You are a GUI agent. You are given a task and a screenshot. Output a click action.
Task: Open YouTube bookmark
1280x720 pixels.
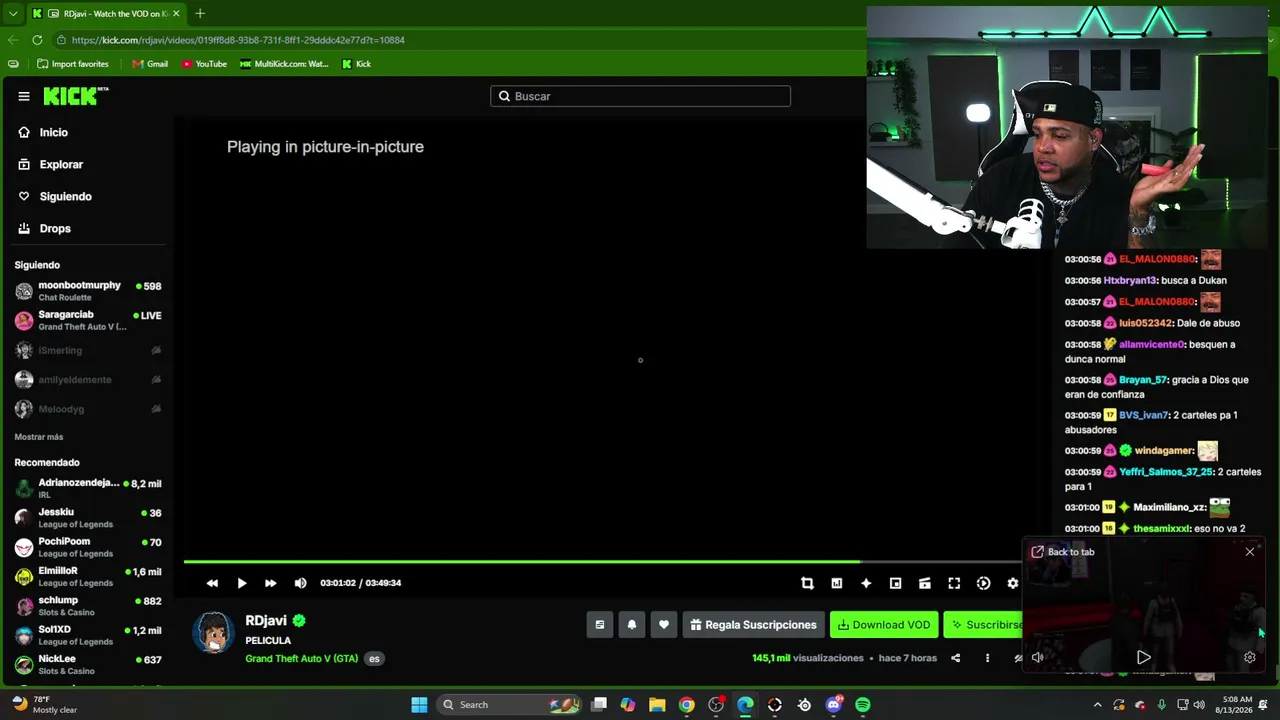204,64
